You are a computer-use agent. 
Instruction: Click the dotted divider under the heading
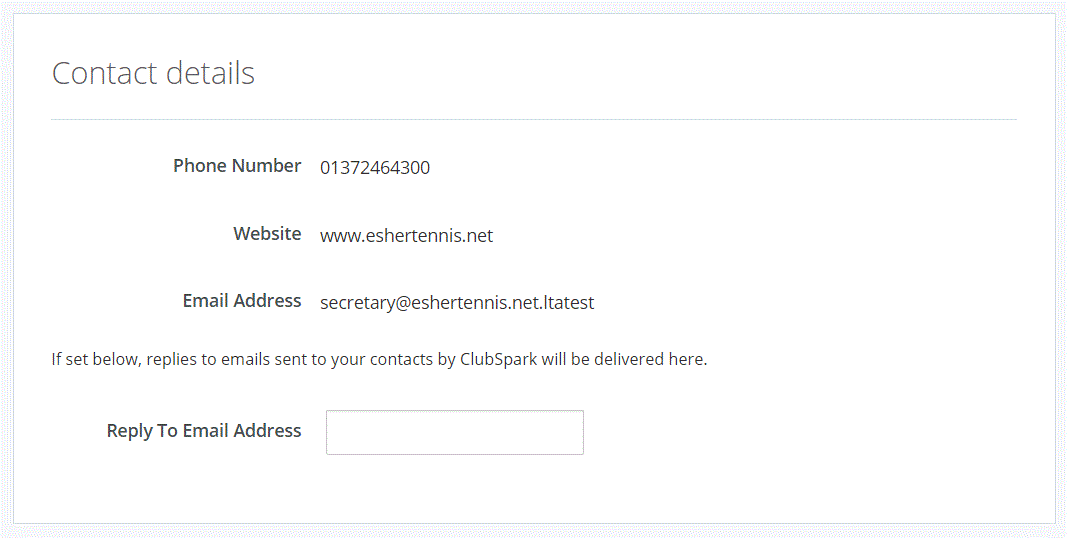(x=534, y=120)
